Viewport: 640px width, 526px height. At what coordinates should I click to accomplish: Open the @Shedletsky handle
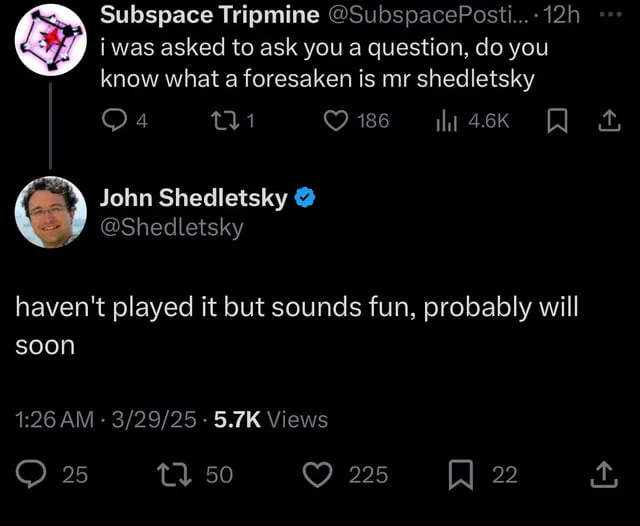[x=171, y=228]
